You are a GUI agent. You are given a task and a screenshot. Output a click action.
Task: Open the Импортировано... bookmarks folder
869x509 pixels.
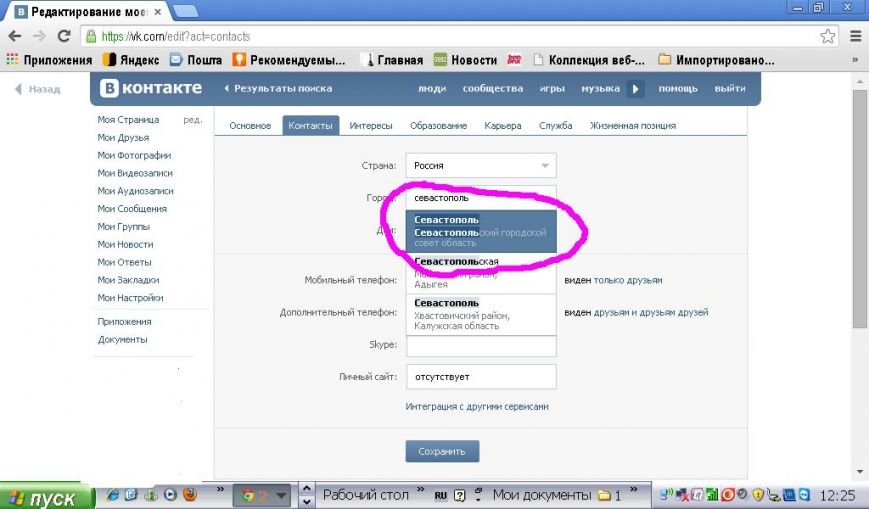tap(716, 60)
